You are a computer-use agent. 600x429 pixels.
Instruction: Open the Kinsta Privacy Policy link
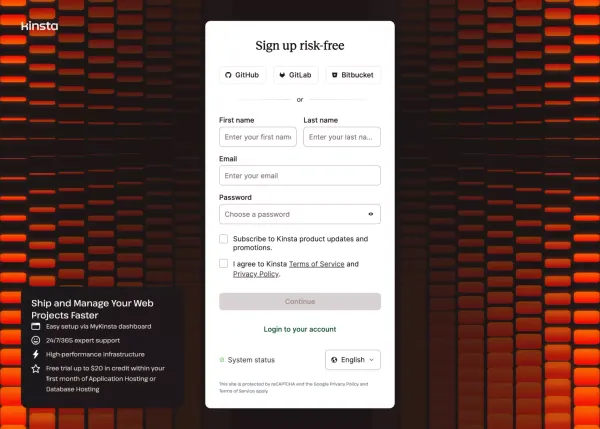coord(256,274)
